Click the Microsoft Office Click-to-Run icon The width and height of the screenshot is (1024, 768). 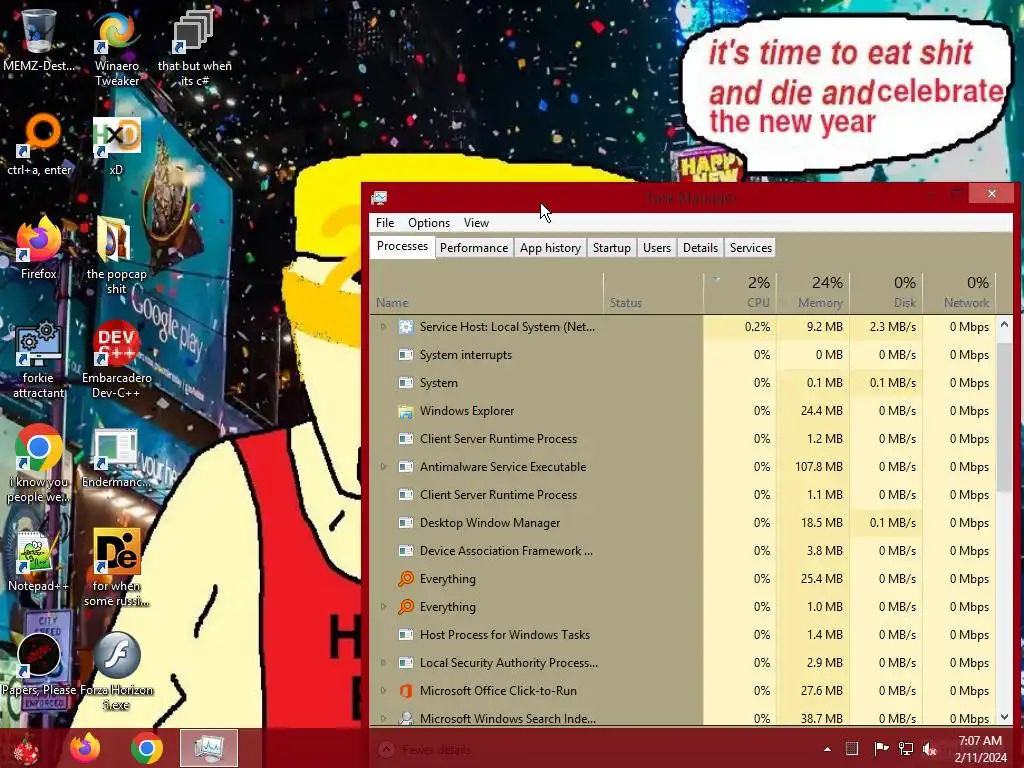tap(406, 691)
